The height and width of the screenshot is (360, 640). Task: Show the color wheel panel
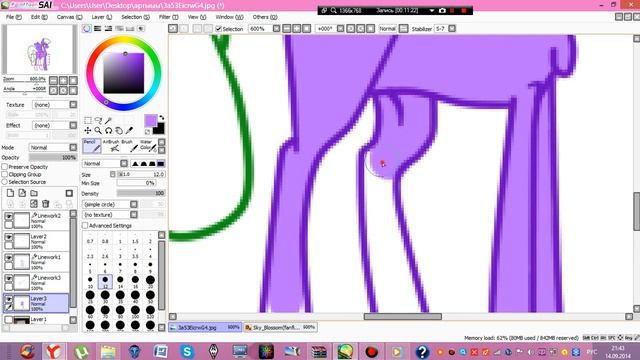point(87,29)
